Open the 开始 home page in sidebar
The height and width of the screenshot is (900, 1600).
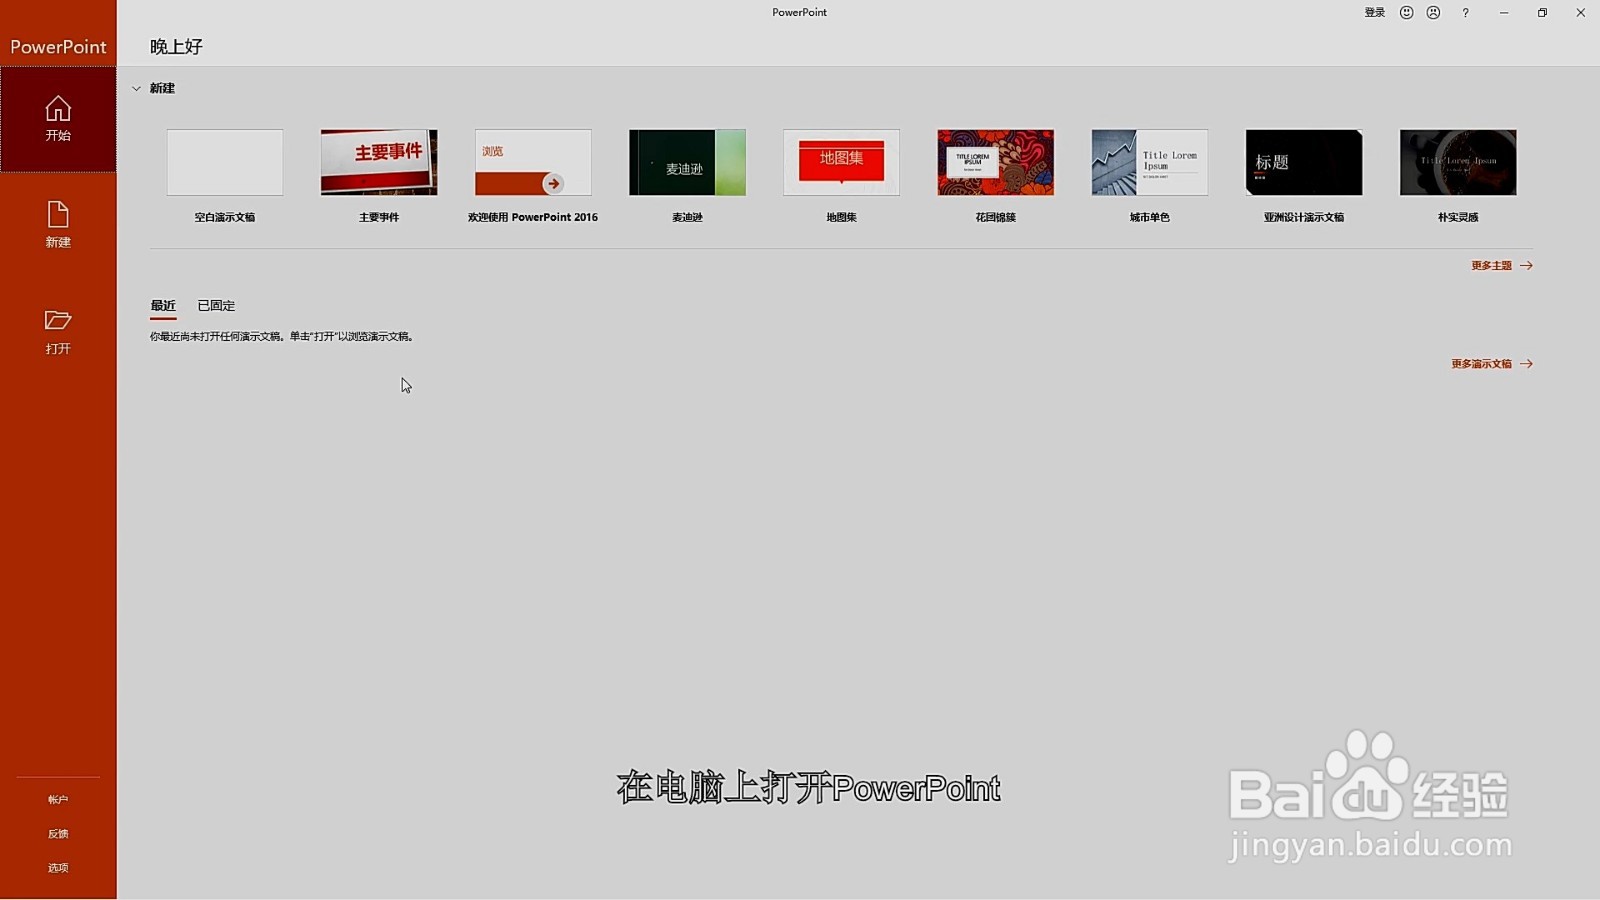[x=58, y=119]
